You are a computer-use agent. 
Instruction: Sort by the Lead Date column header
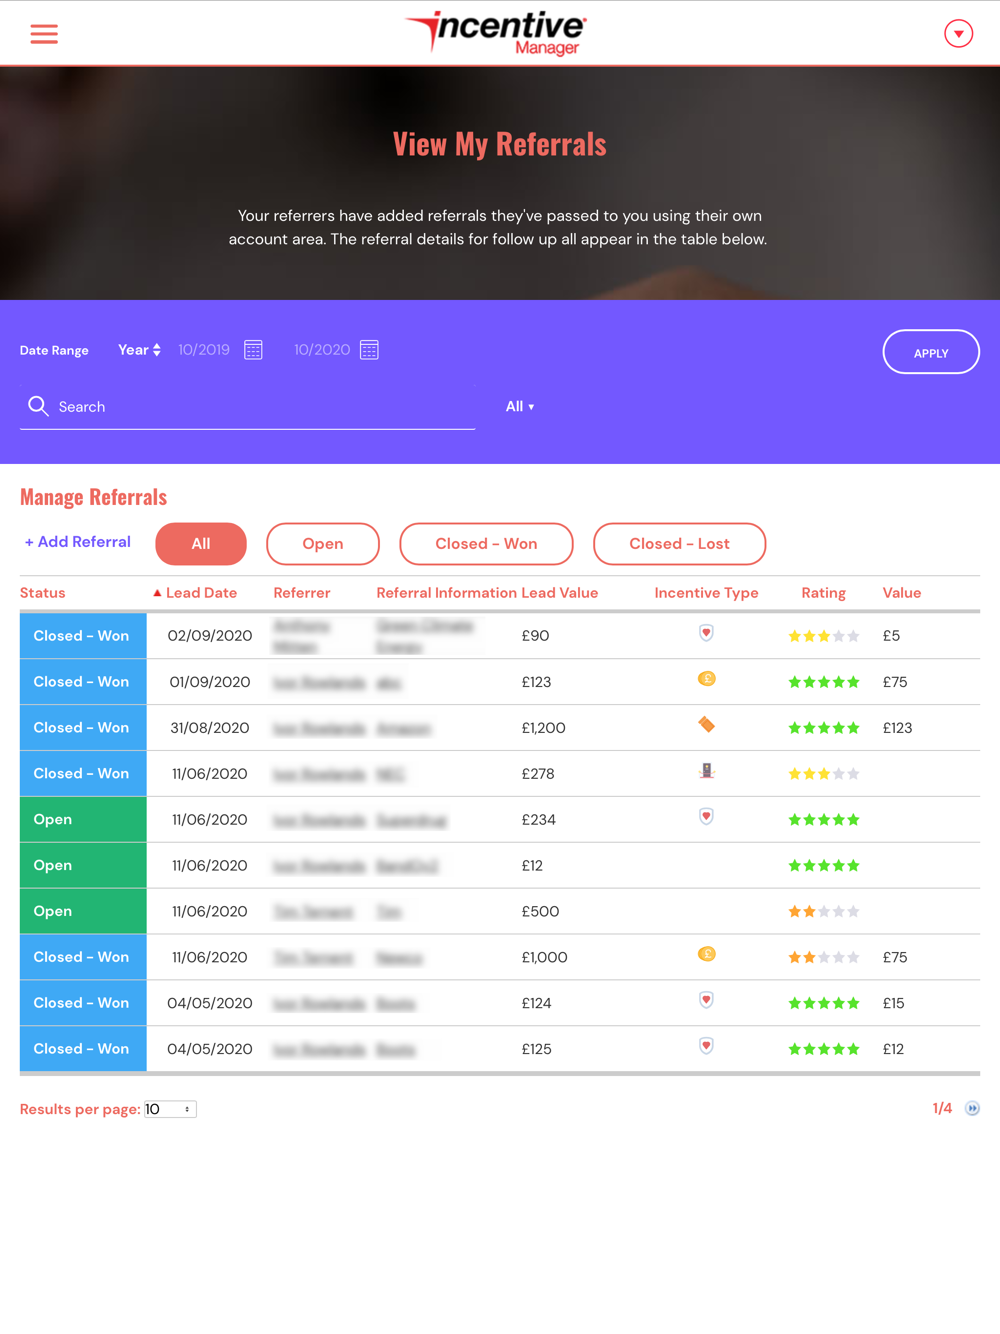[195, 593]
